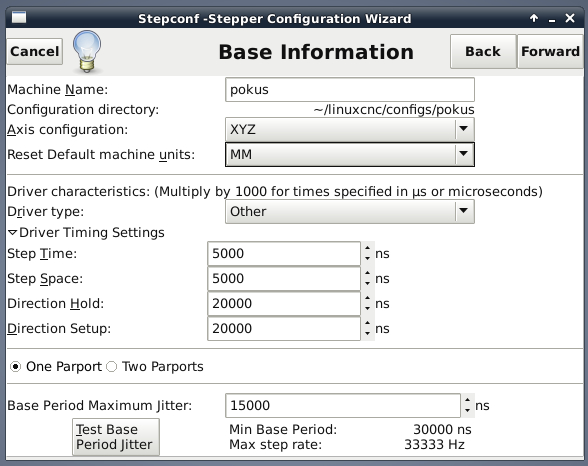The height and width of the screenshot is (466, 588).
Task: Click the Step Space value field
Action: coord(284,279)
